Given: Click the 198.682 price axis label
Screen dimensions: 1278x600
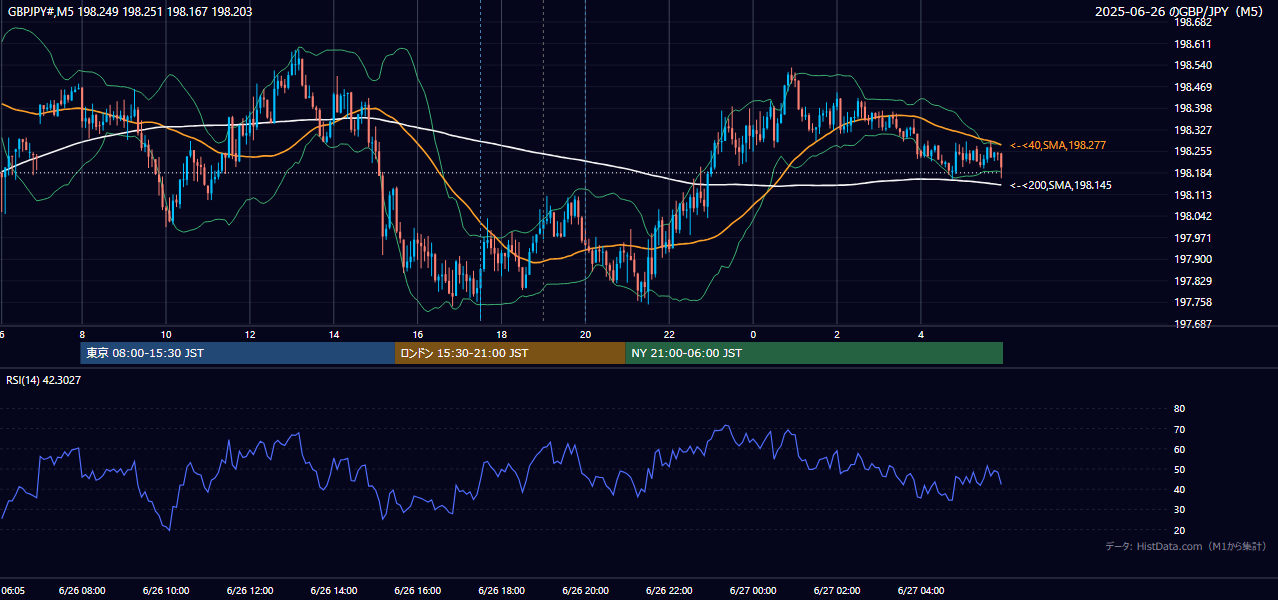Looking at the screenshot, I should click(1194, 22).
